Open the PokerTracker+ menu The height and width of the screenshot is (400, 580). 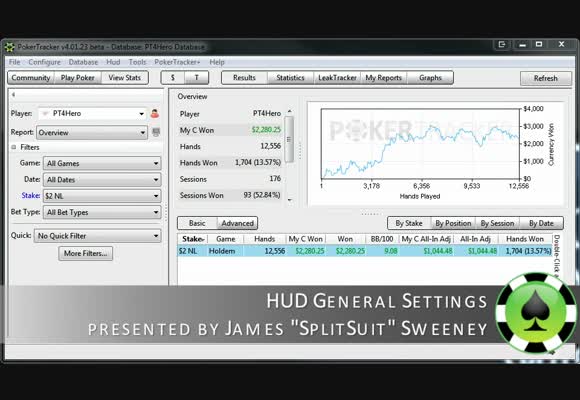tap(177, 62)
